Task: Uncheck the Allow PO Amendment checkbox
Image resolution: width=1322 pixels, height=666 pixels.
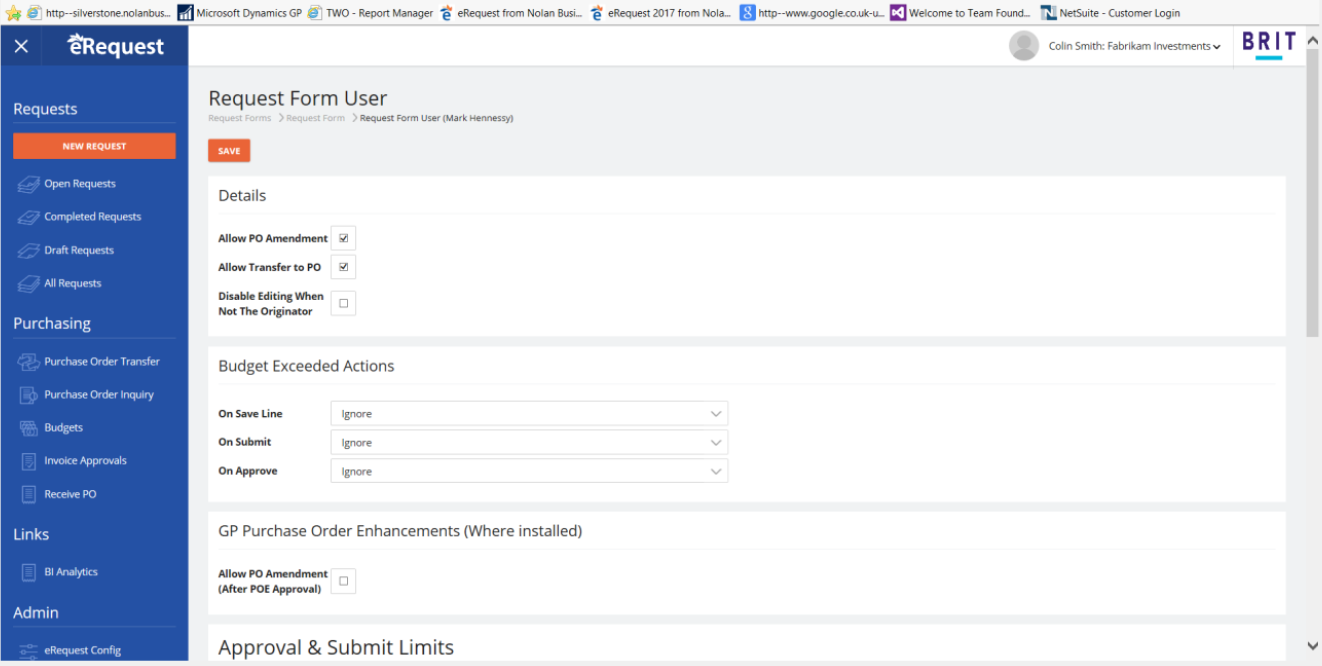Action: point(343,238)
